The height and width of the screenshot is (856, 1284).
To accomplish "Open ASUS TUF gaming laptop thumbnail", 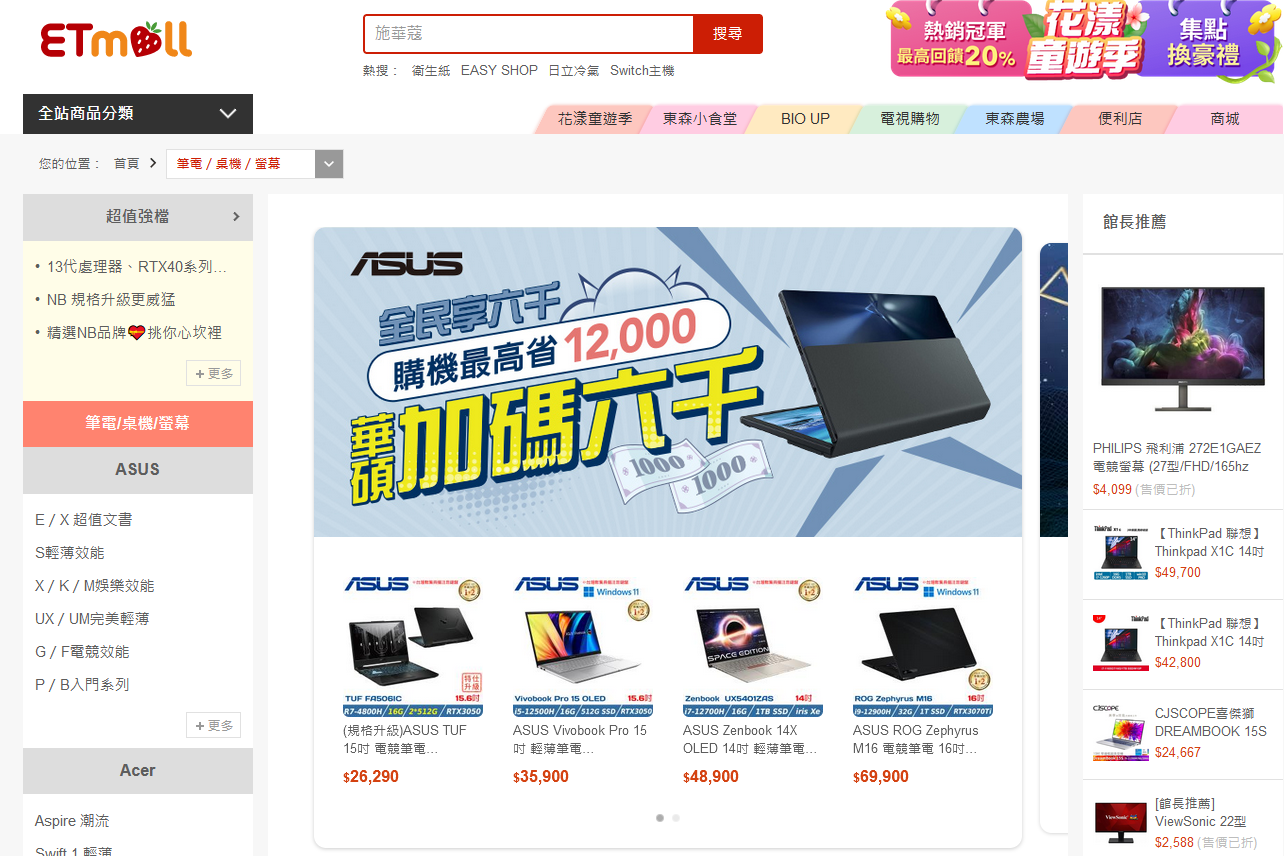I will click(414, 646).
